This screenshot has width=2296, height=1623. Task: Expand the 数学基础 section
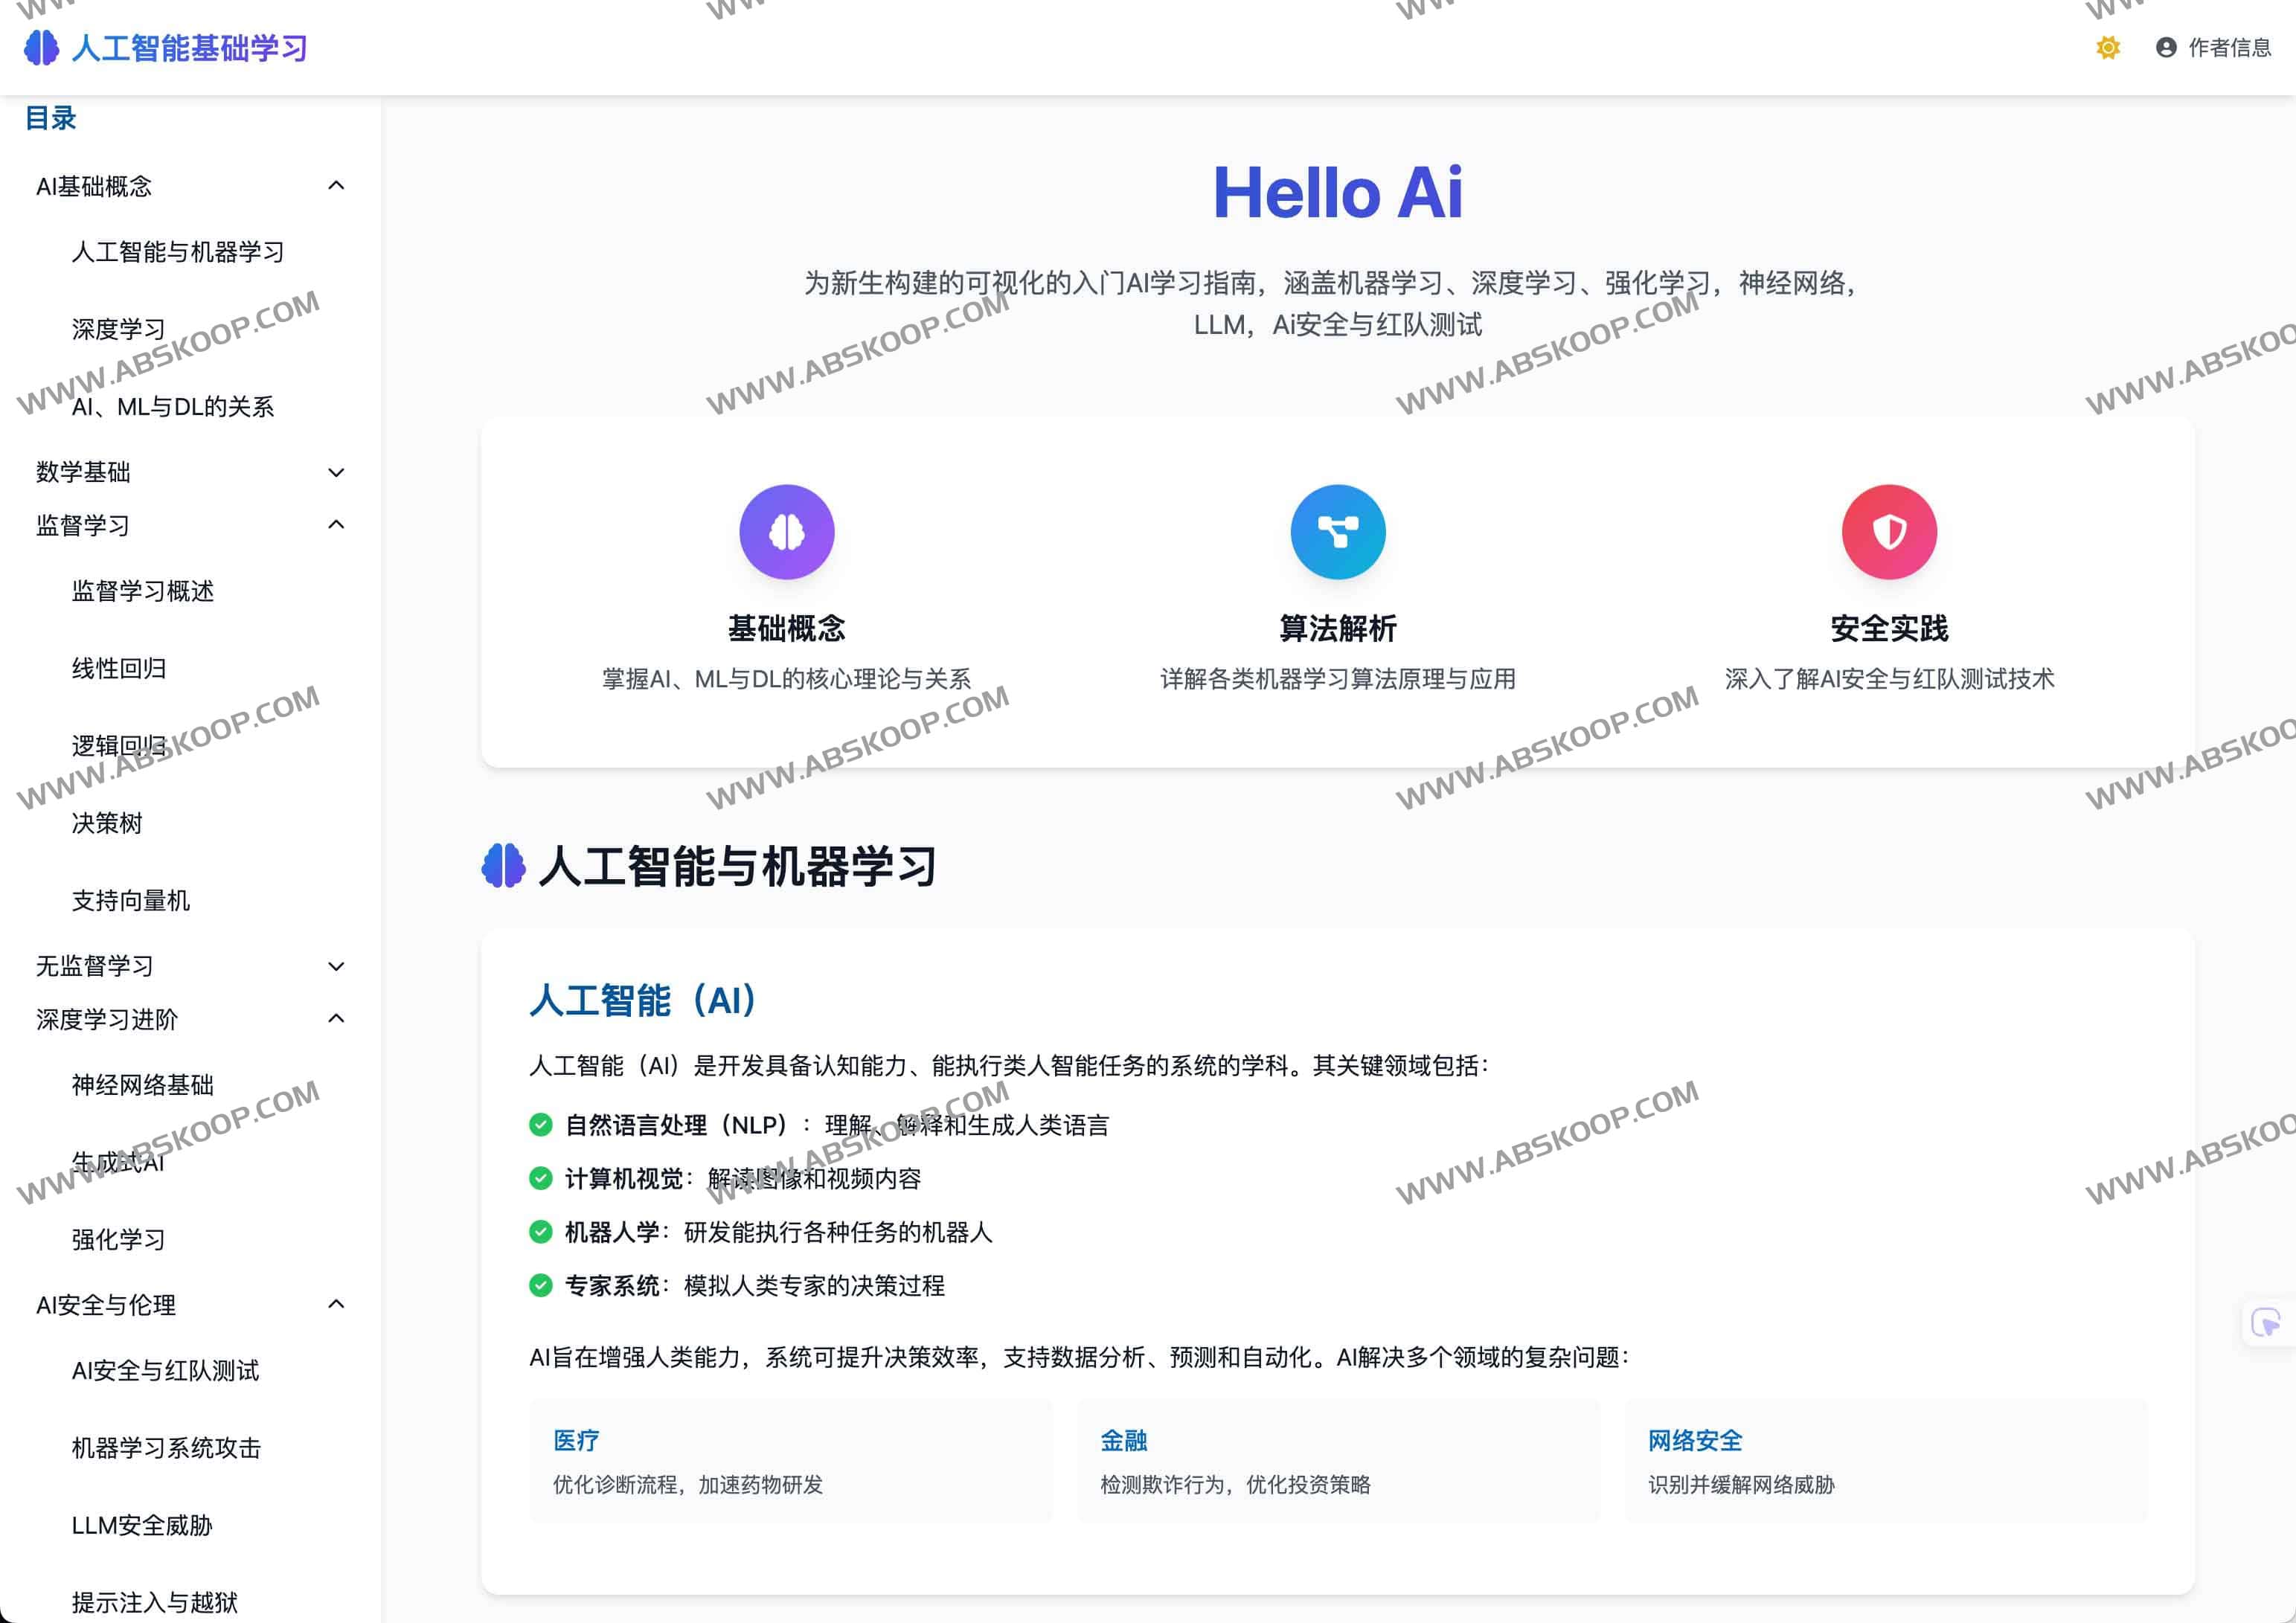(x=336, y=472)
